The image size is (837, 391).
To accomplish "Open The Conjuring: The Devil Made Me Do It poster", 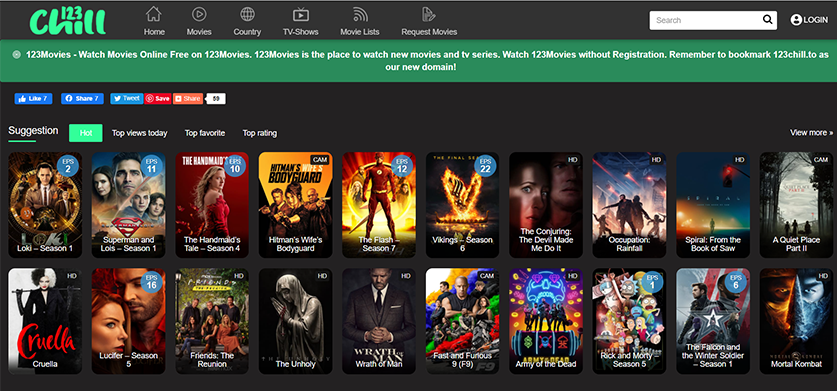I will (546, 205).
